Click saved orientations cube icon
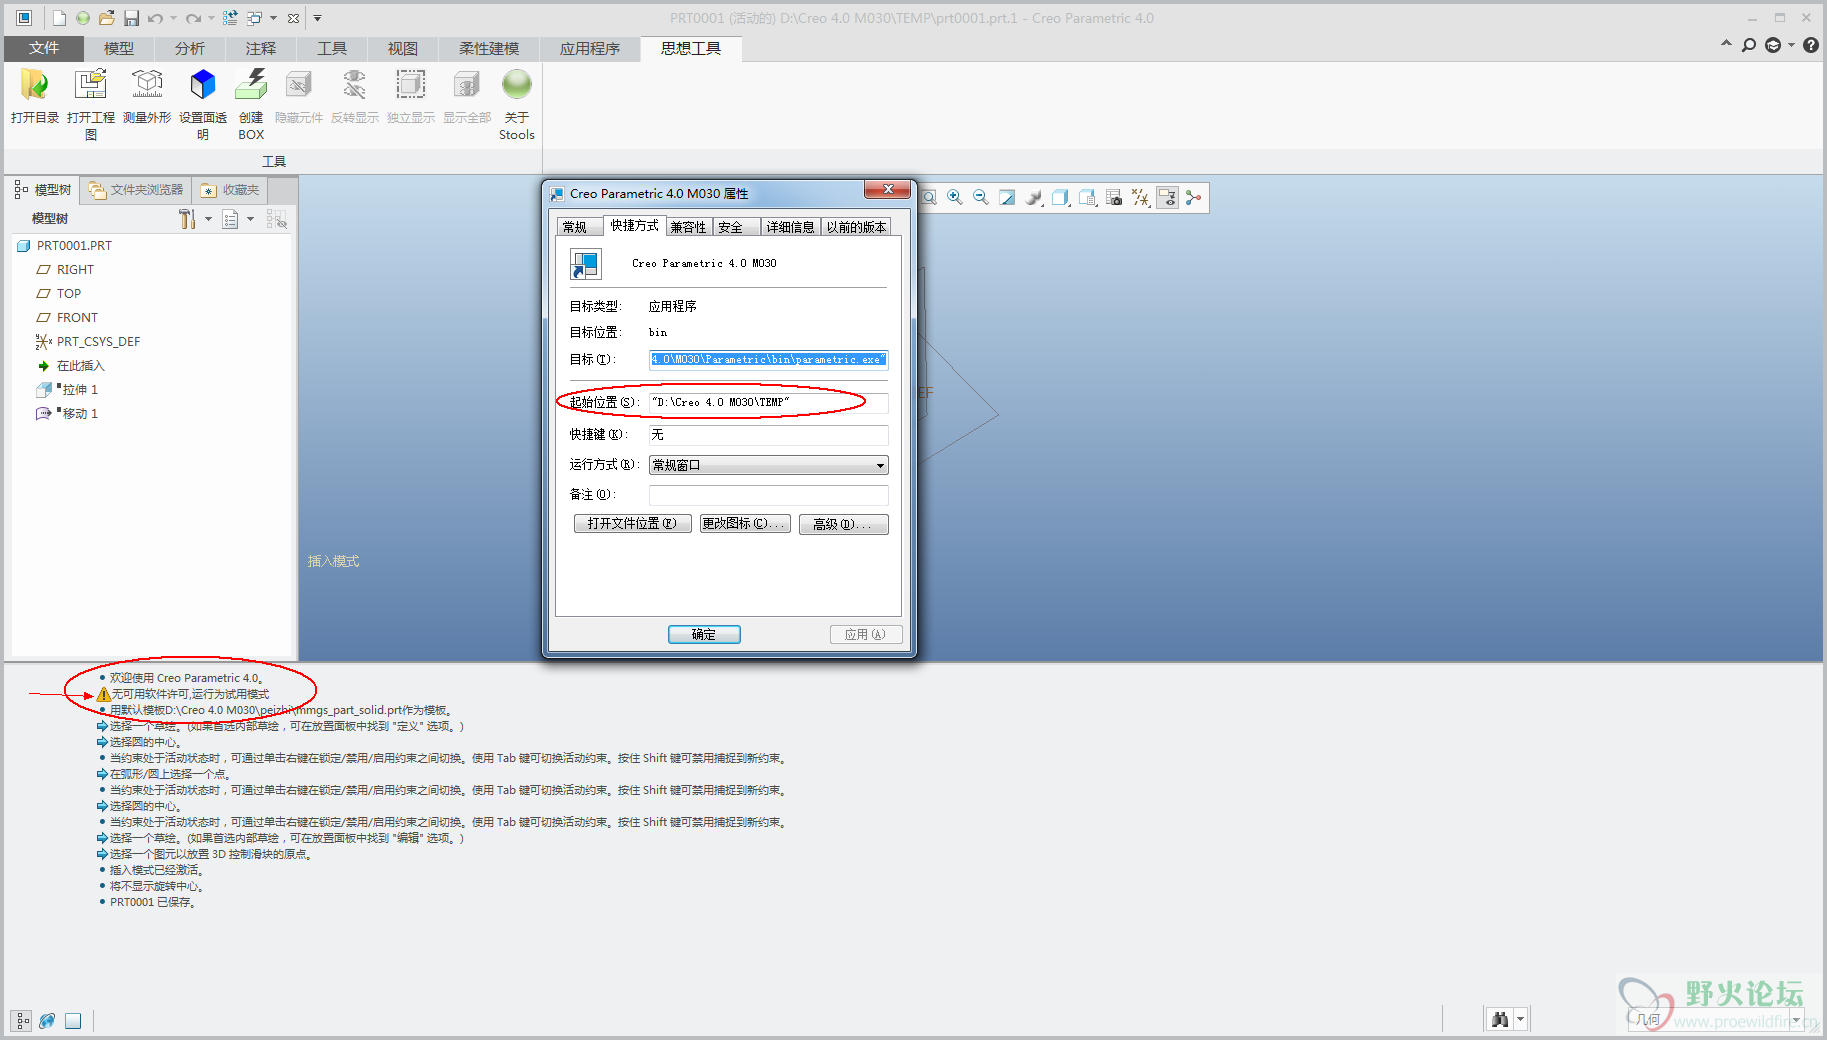This screenshot has width=1827, height=1040. [x=1061, y=198]
